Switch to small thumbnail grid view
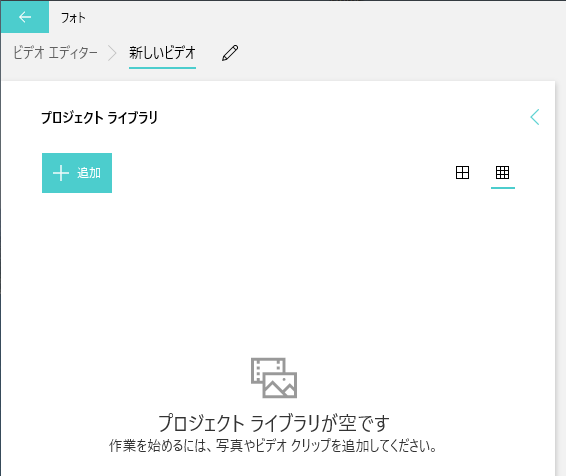 502,173
